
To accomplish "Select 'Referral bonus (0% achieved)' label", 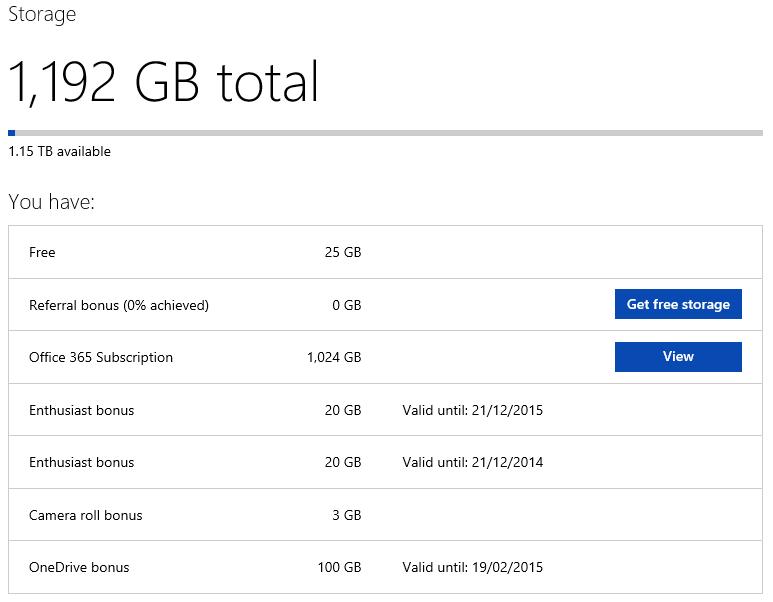I will tap(119, 305).
